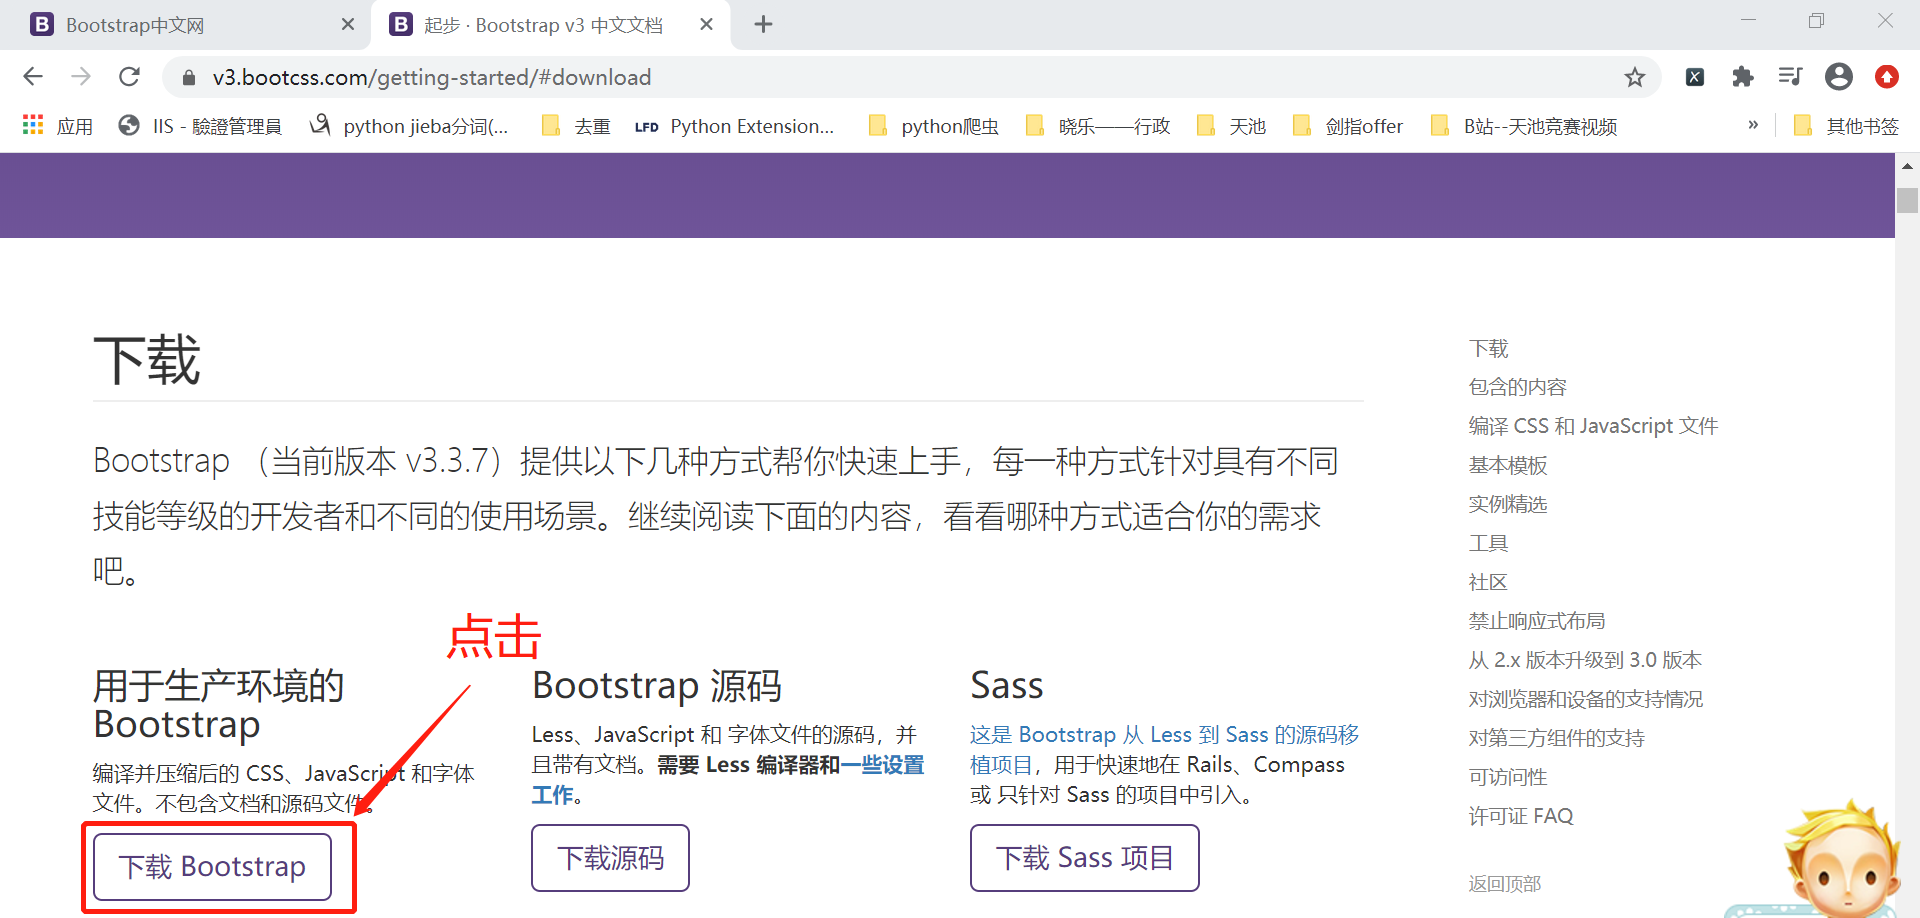Viewport: 1920px width, 918px height.
Task: Reload the page with the refresh icon
Action: [x=129, y=77]
